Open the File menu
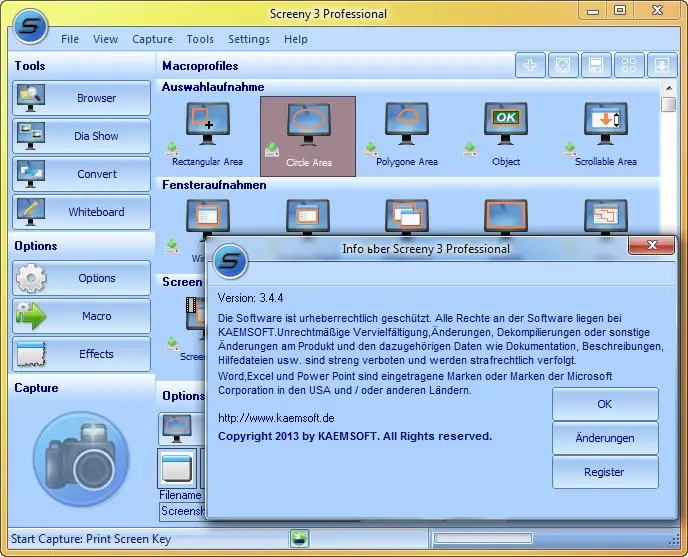Screen dimensions: 688x557 click(x=70, y=39)
